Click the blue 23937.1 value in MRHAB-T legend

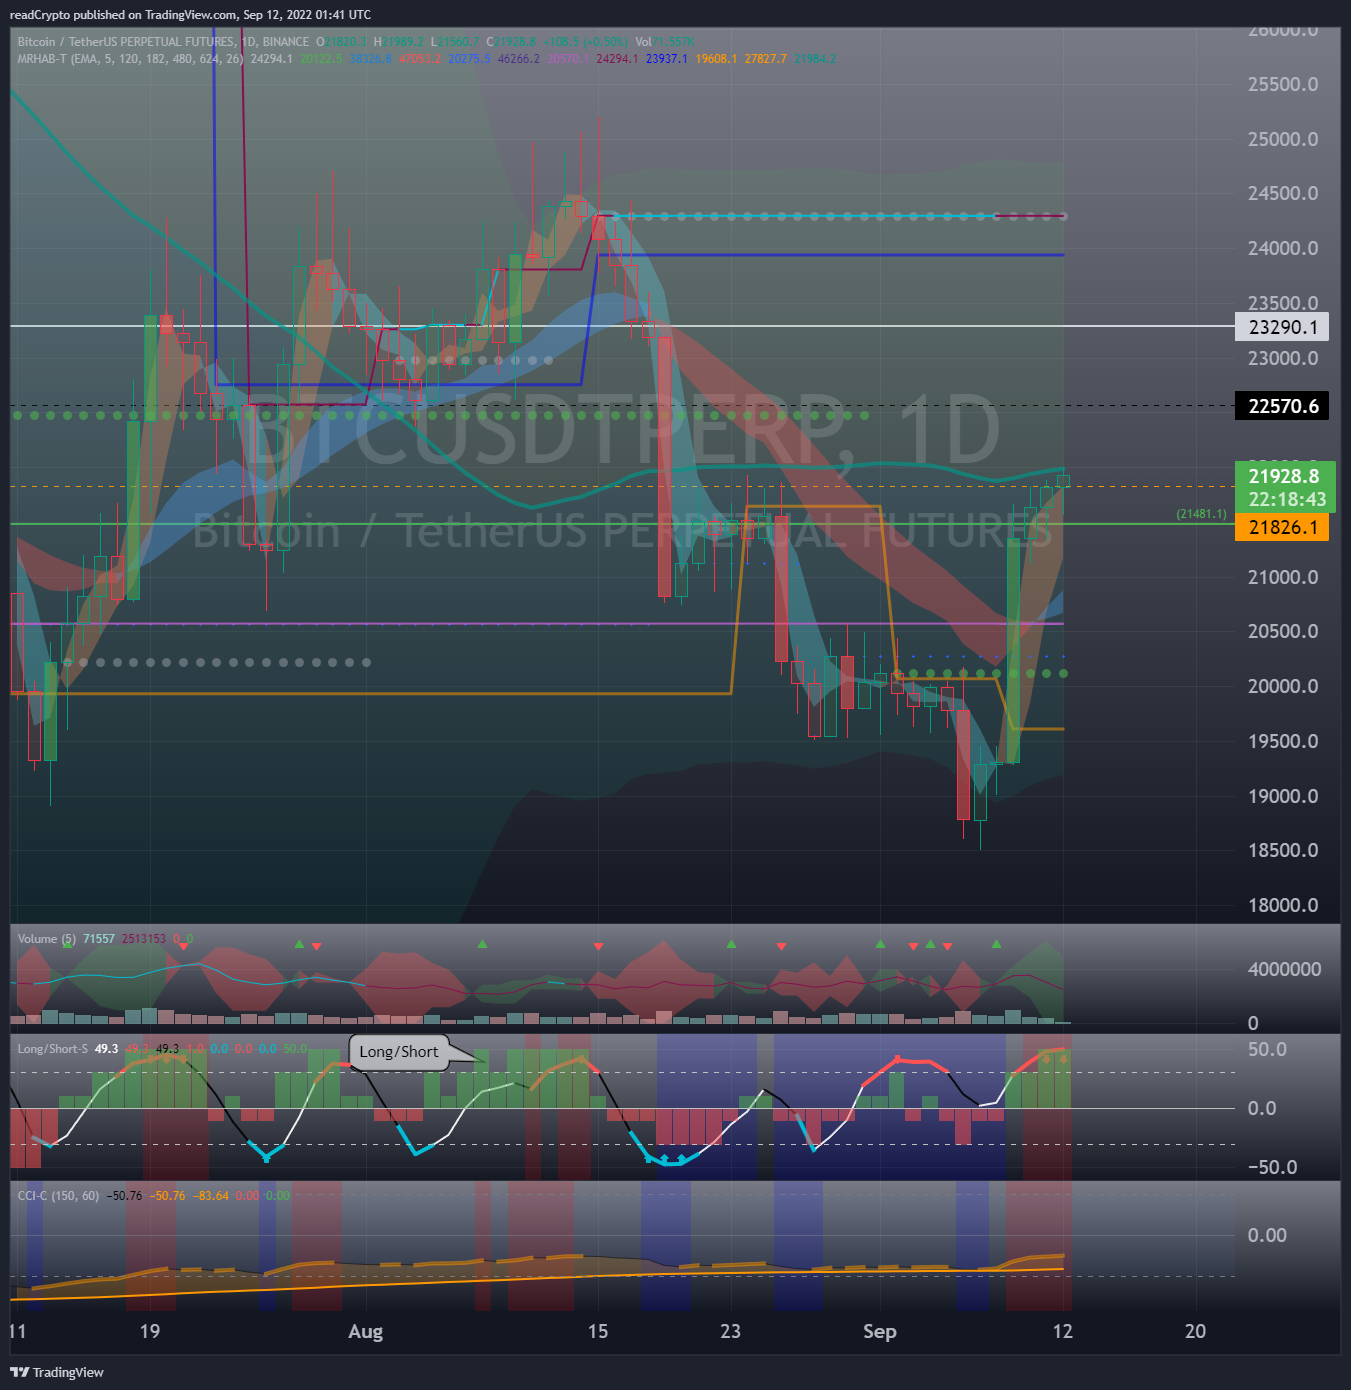(667, 59)
